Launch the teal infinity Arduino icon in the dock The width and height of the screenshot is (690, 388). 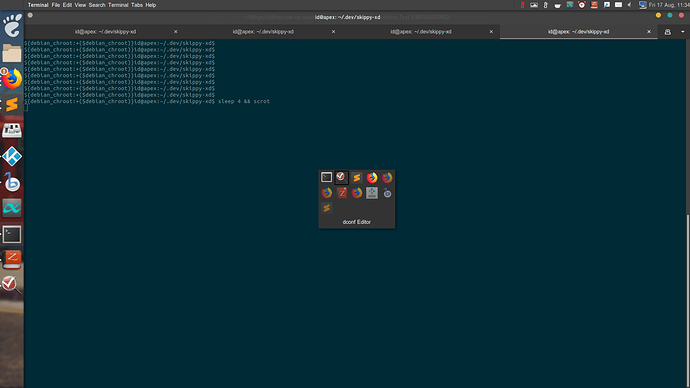(12, 208)
